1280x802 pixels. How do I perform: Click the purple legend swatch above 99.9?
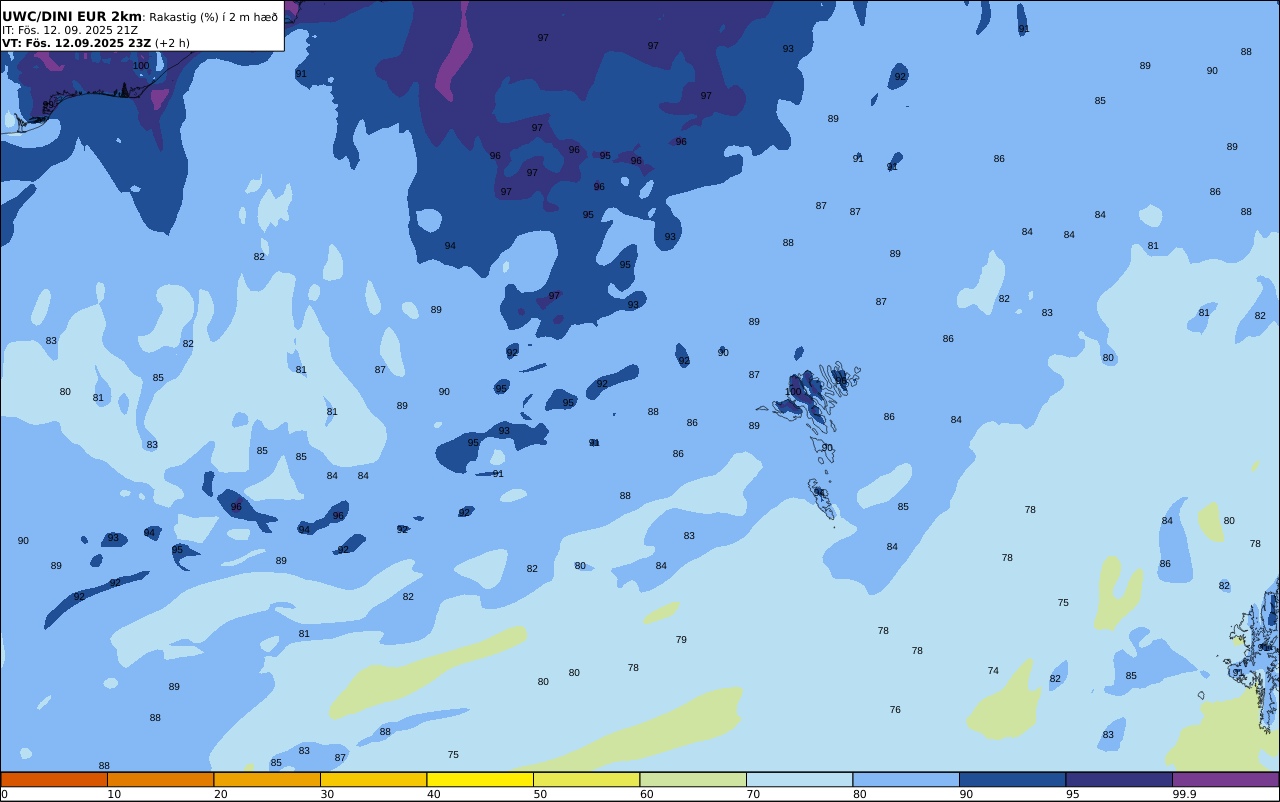tap(1225, 779)
